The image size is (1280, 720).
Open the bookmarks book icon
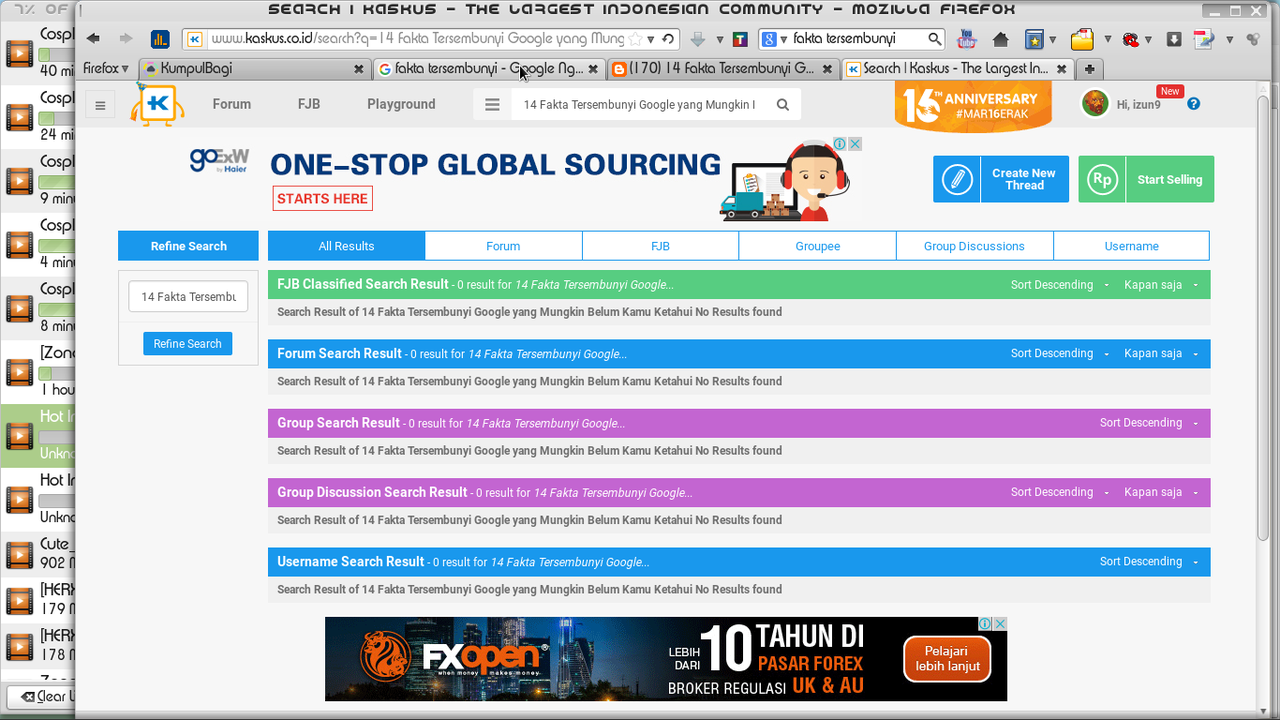(1034, 40)
